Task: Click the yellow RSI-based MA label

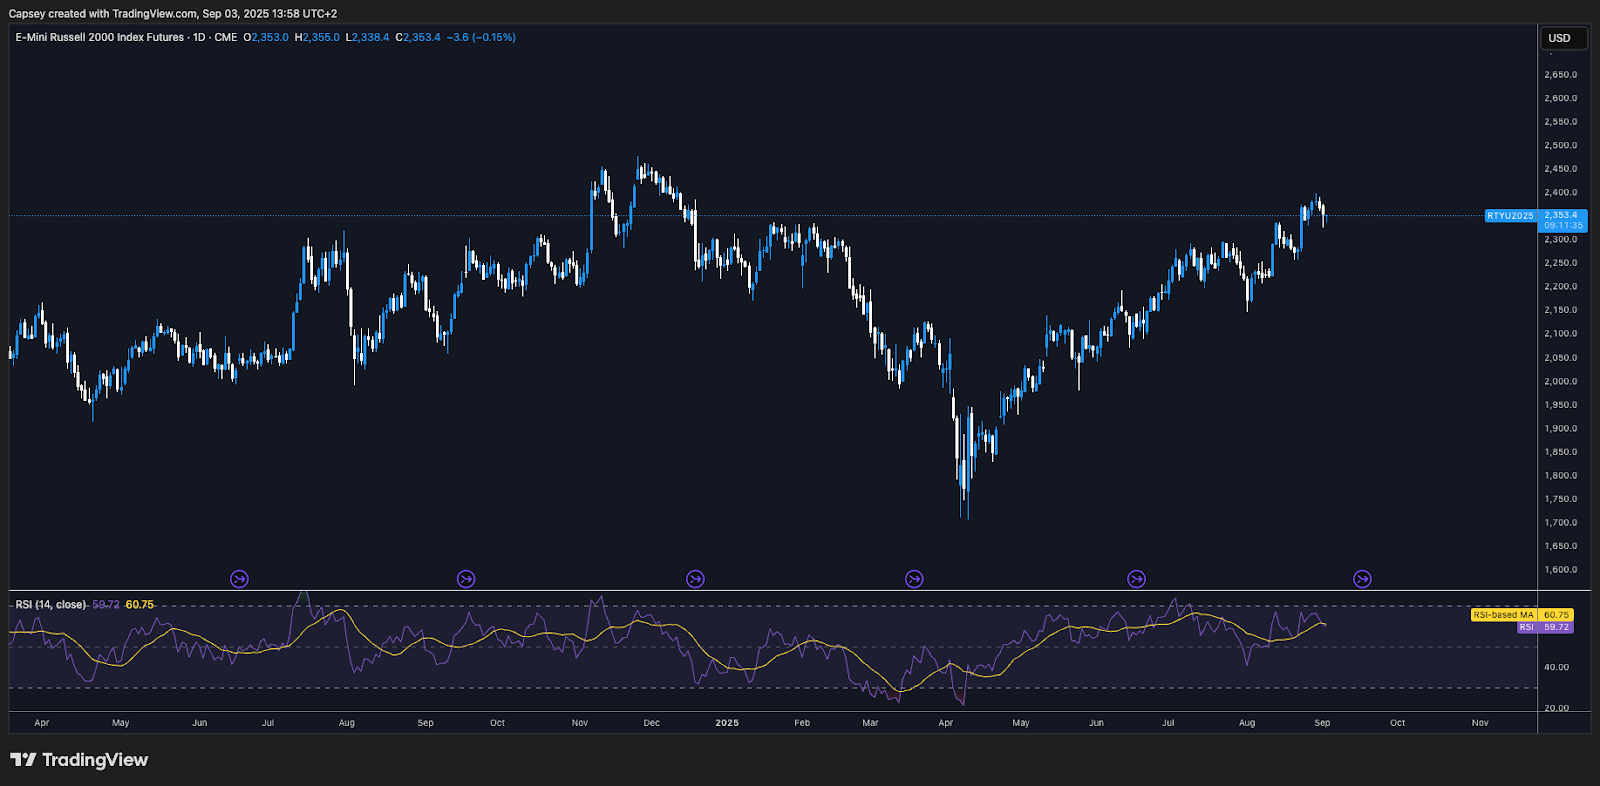Action: (1503, 615)
